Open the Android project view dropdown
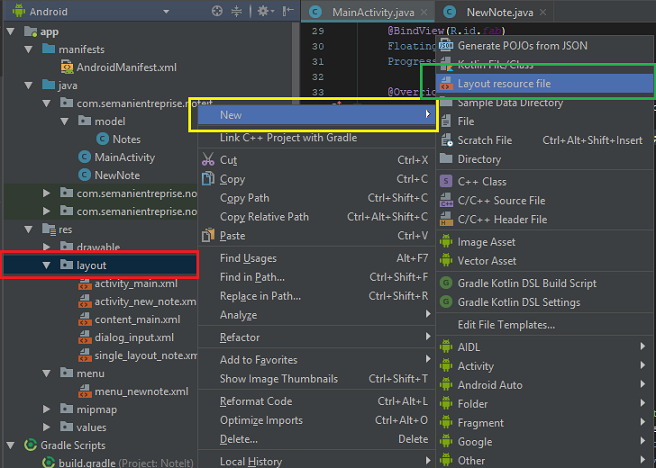Viewport: 656px width, 468px height. coord(166,12)
